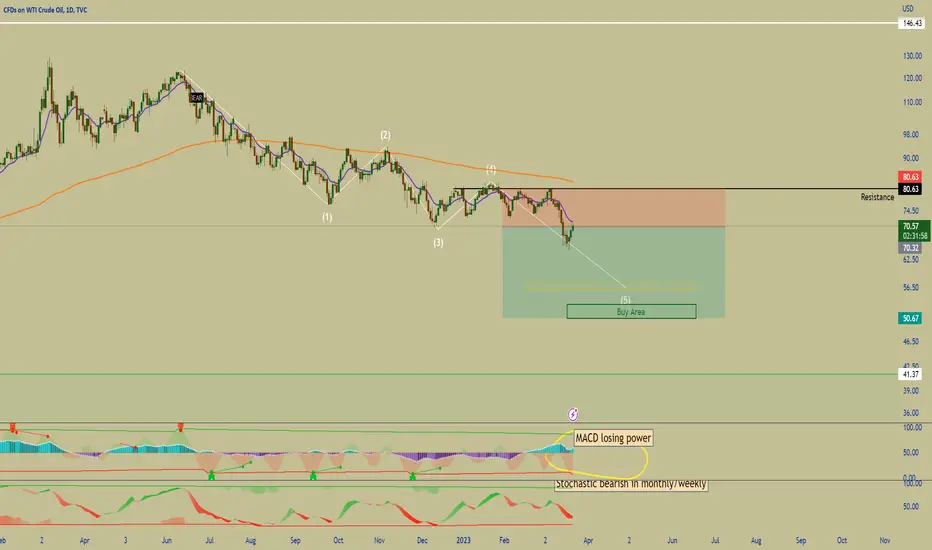Click the 50.67 target price tag

coord(910,319)
